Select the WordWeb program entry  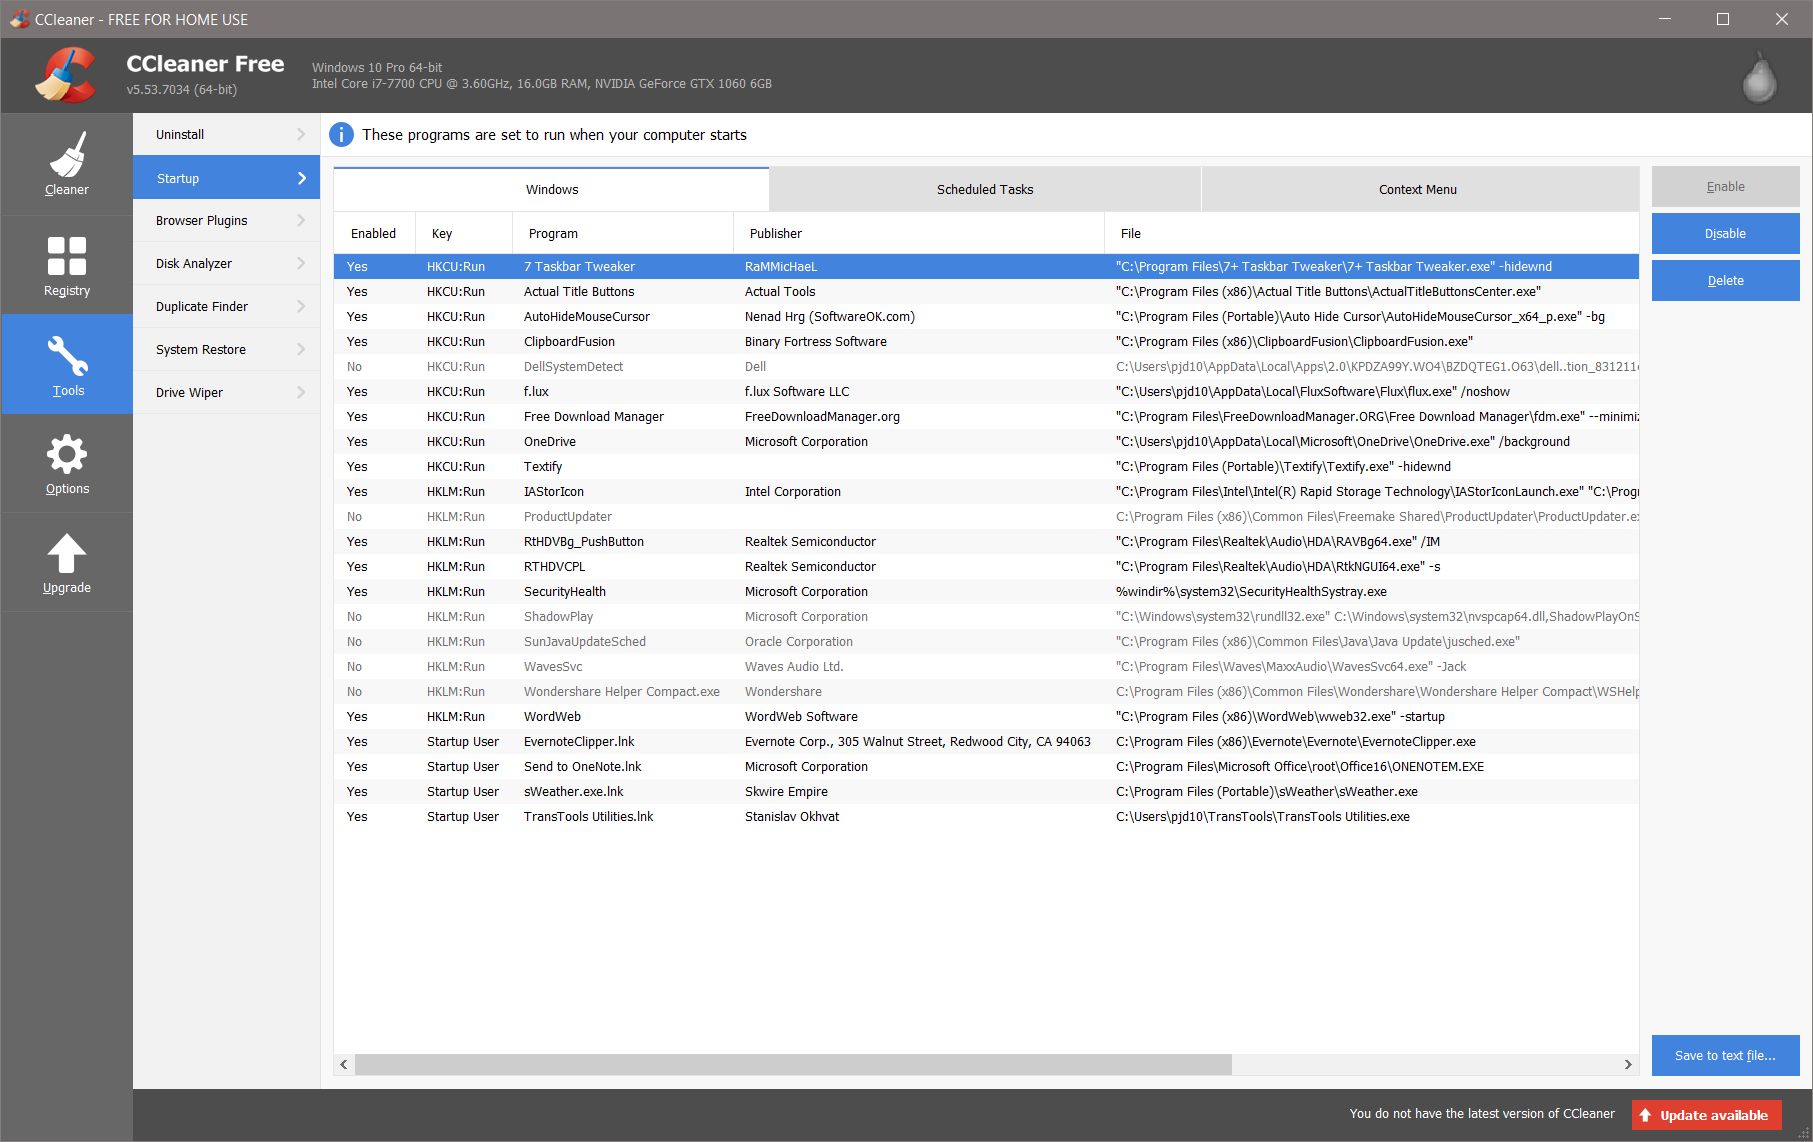(x=986, y=717)
